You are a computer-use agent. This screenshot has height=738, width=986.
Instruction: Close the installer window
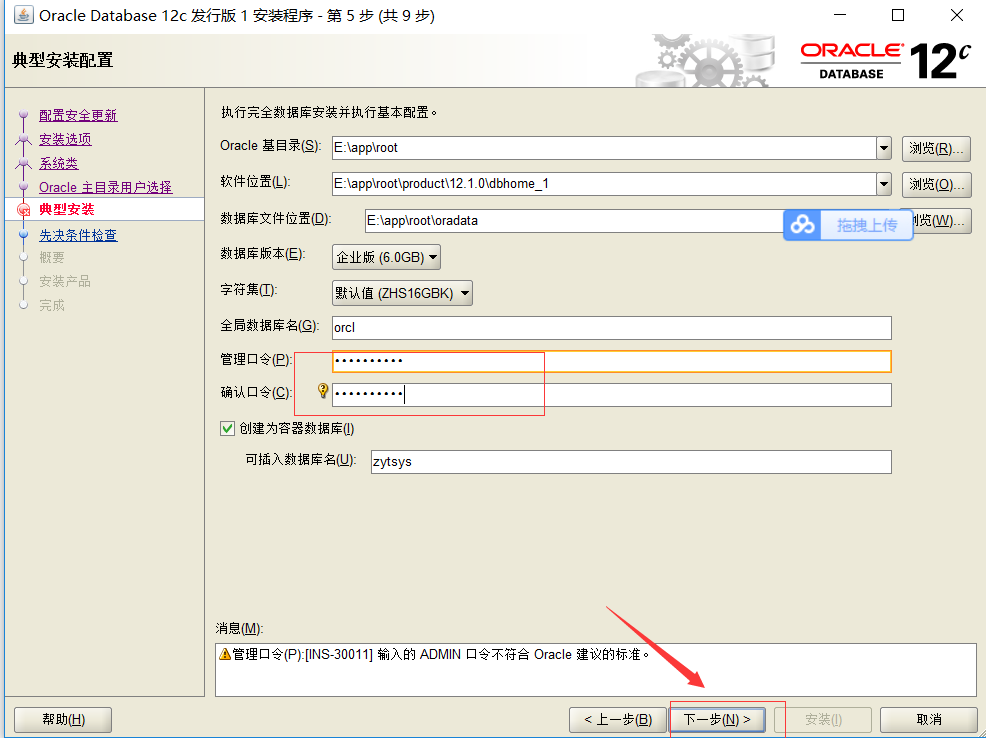point(956,15)
